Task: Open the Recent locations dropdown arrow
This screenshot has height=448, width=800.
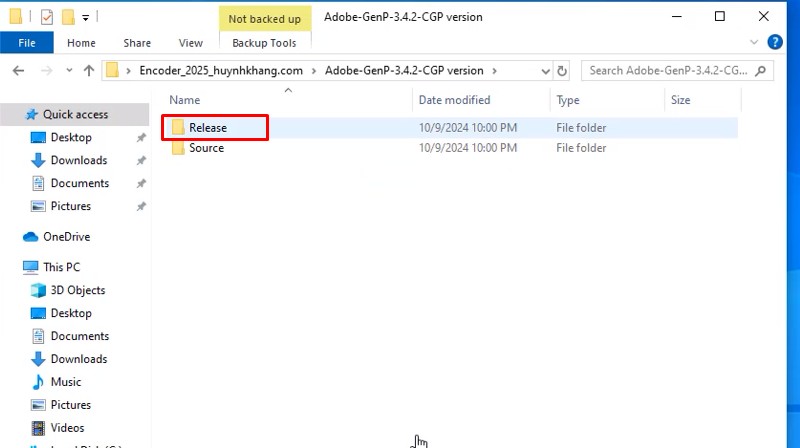Action: (69, 71)
